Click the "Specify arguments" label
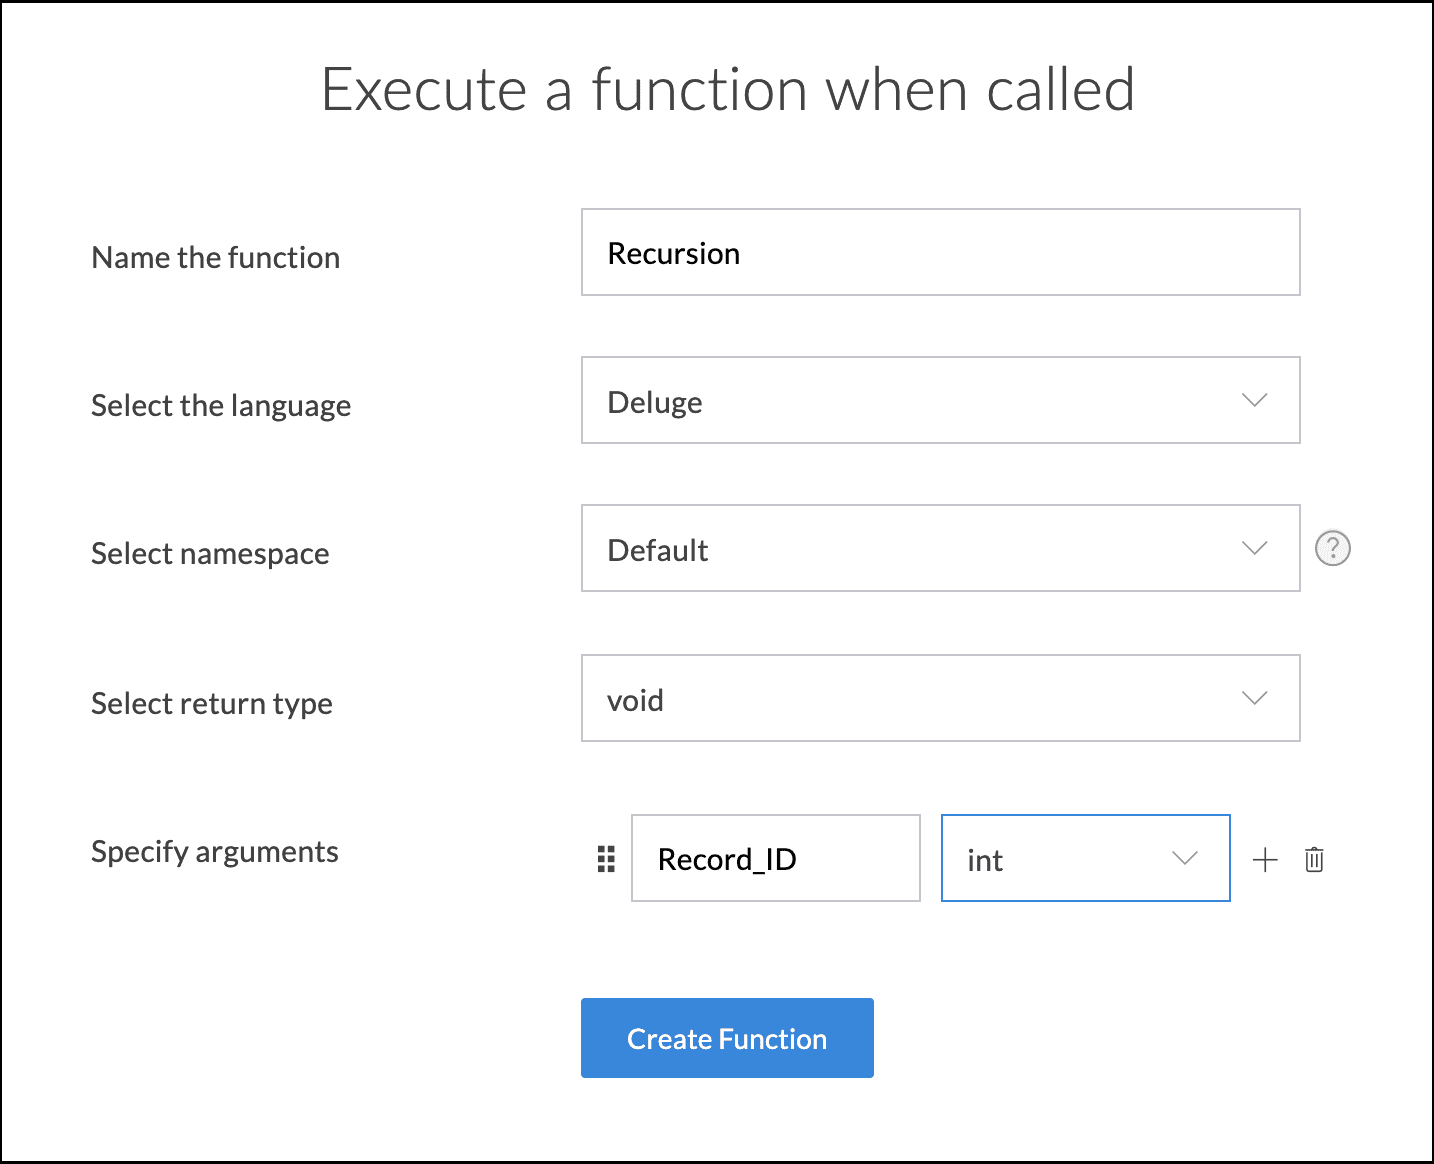 coord(215,851)
